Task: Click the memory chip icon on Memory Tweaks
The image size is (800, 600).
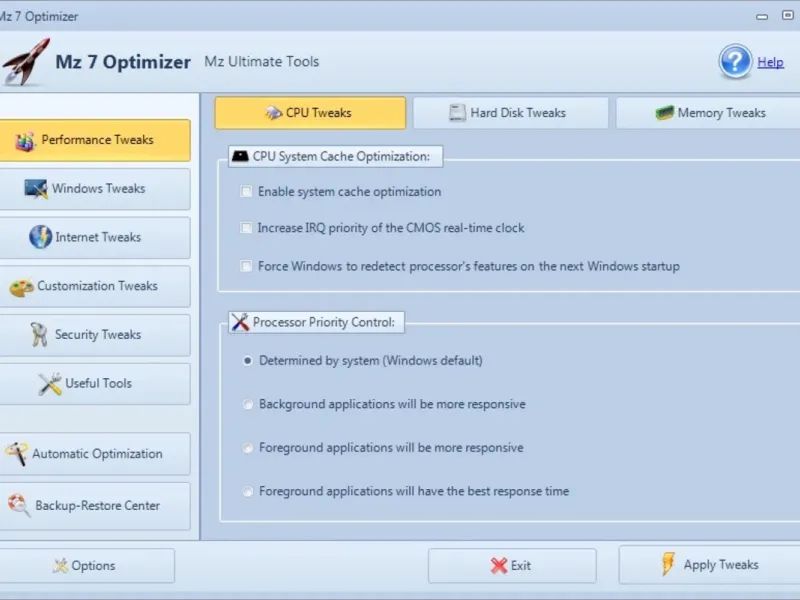Action: (664, 112)
